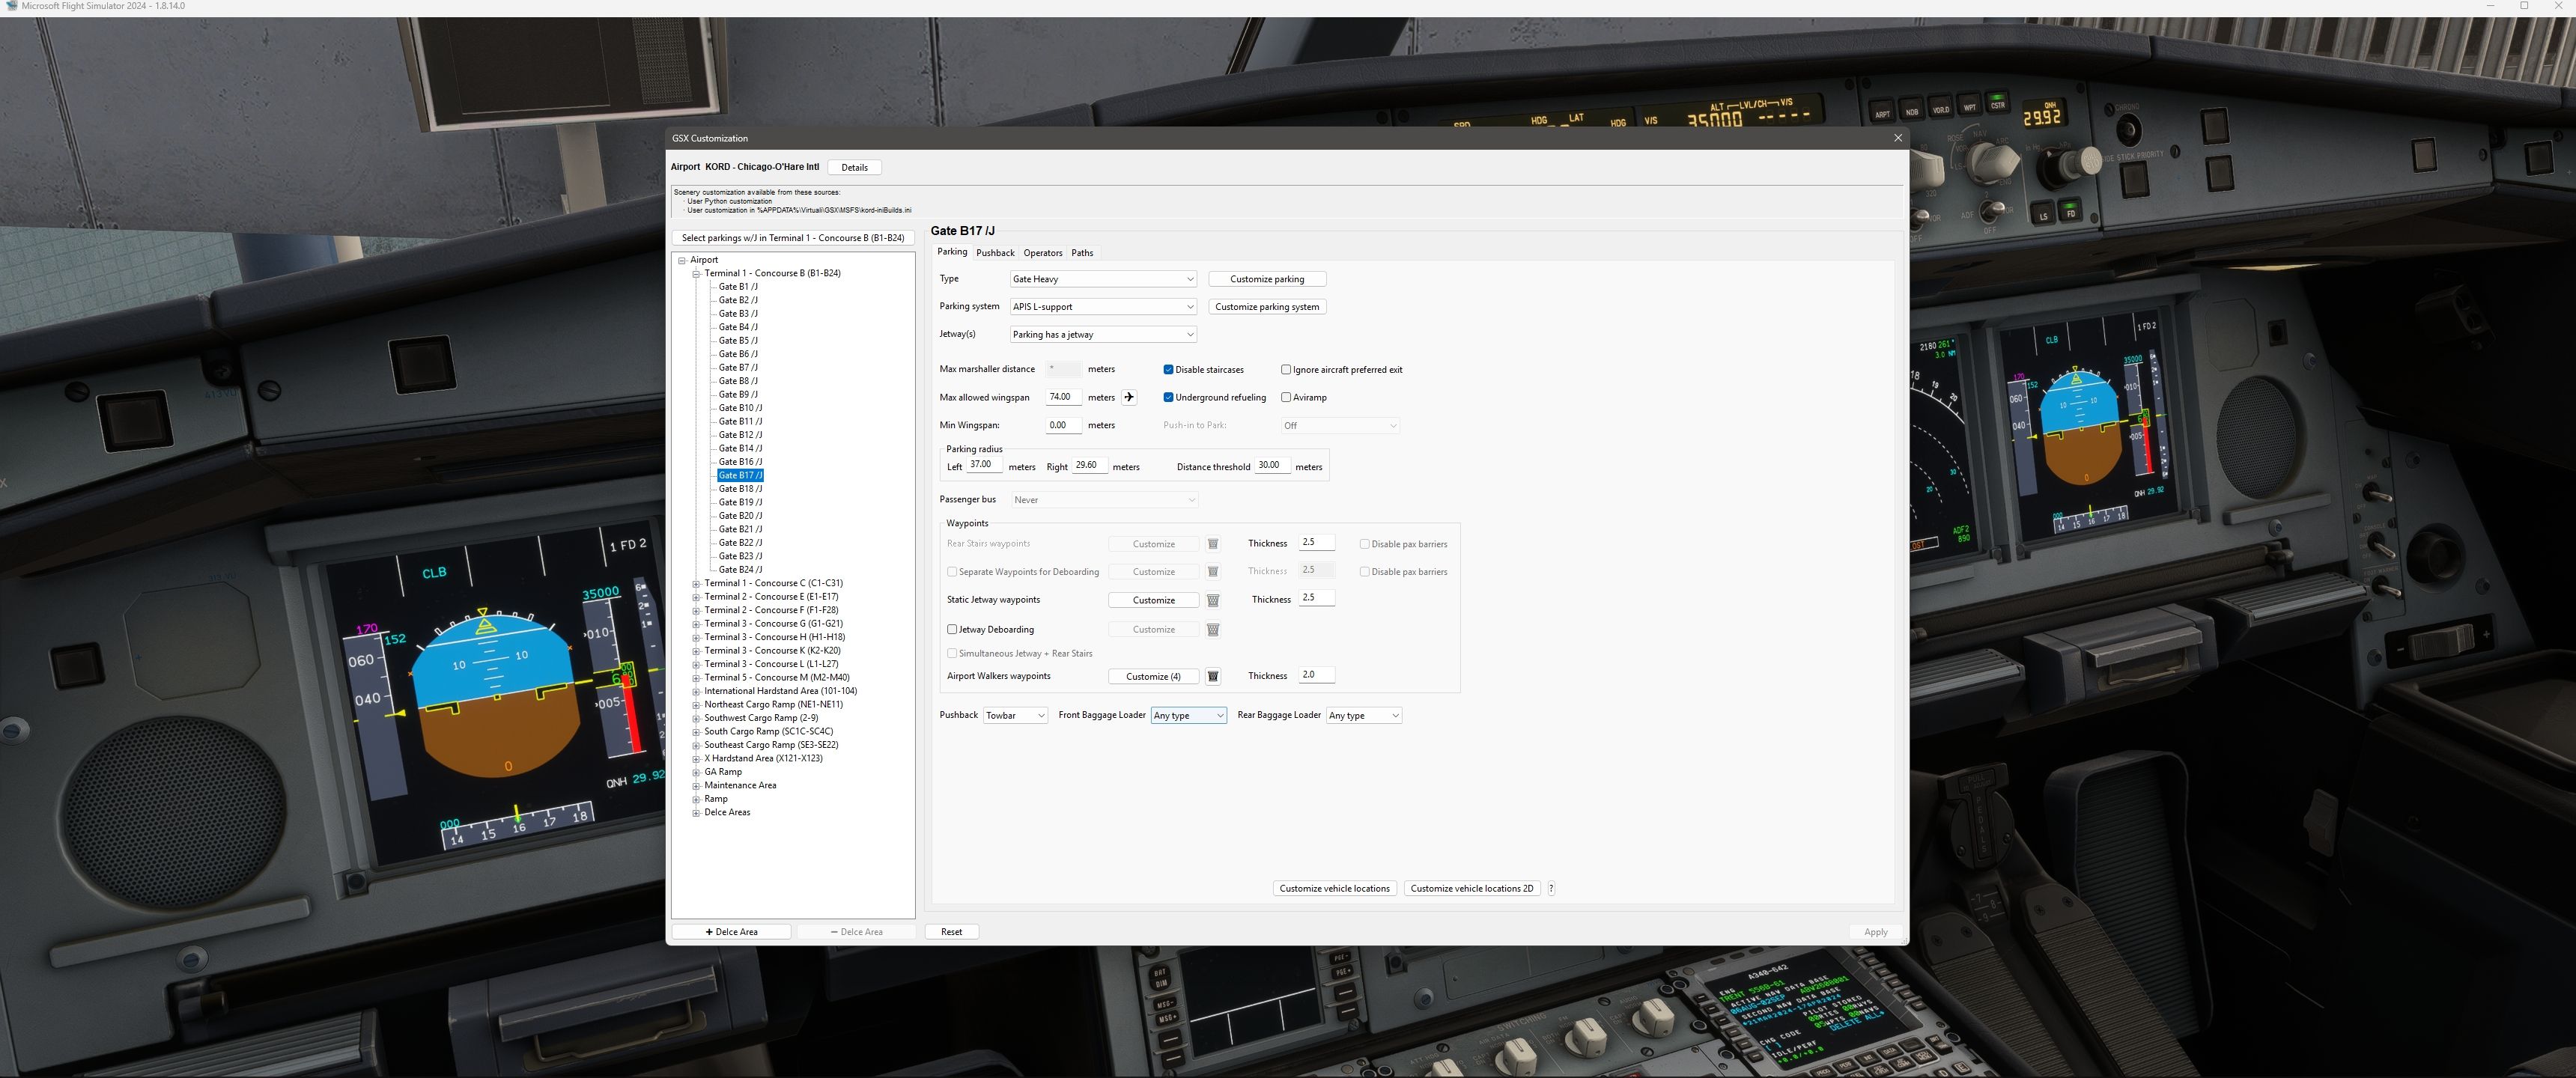2576x1078 pixels.
Task: Open the Passenger bus dropdown
Action: tap(1104, 500)
